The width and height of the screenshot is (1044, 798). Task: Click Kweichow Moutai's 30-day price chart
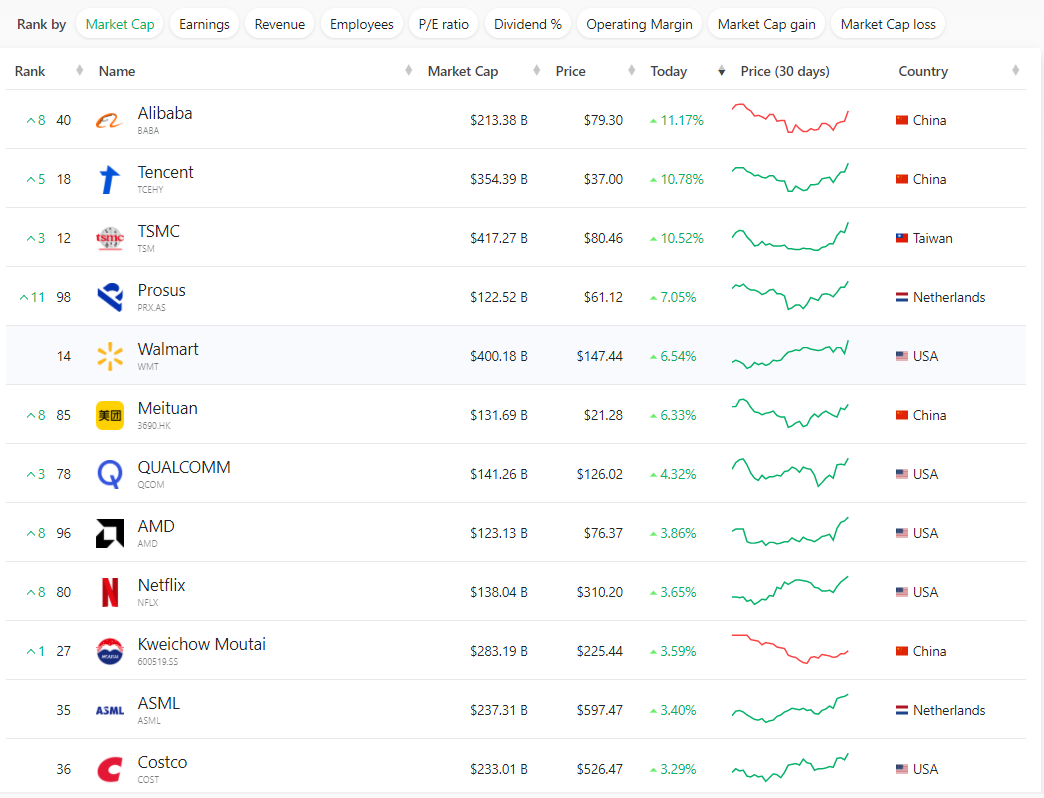click(x=790, y=649)
